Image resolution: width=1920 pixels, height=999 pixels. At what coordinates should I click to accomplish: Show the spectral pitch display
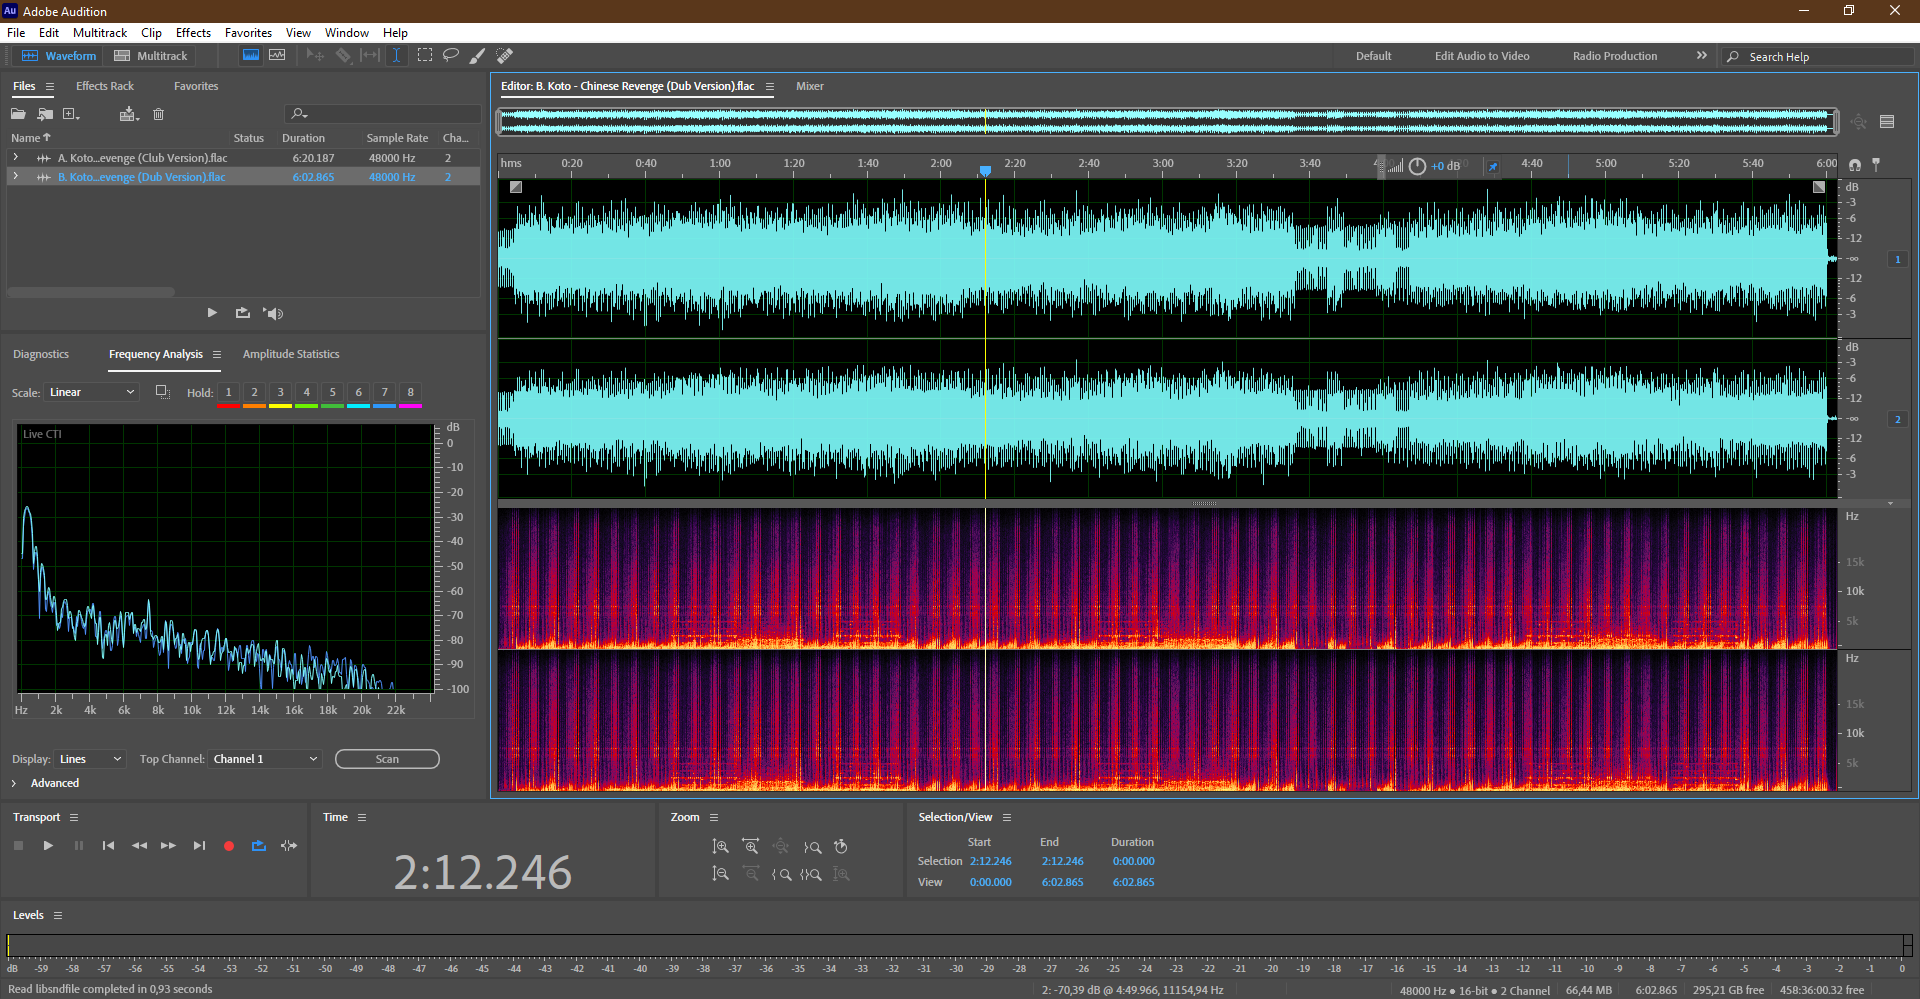point(277,56)
